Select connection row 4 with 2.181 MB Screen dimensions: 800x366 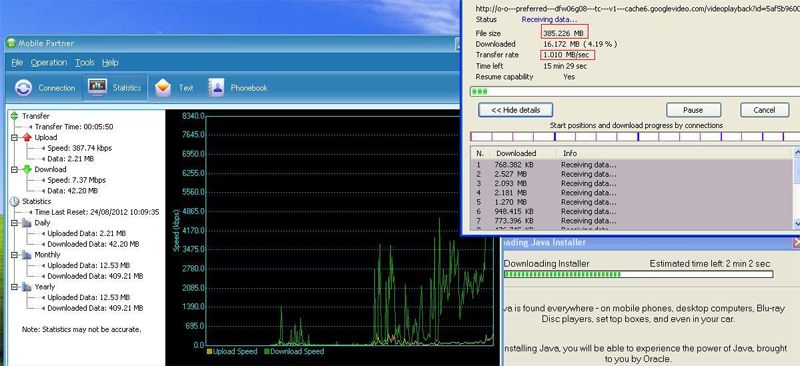632,192
